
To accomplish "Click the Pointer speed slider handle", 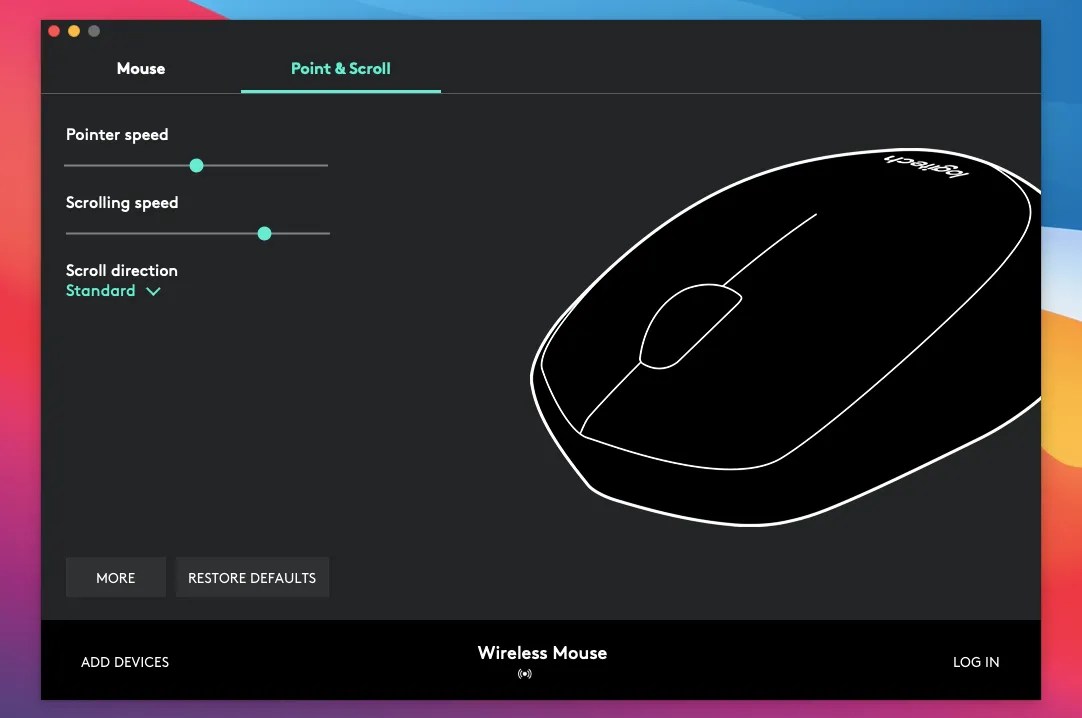I will coord(196,166).
